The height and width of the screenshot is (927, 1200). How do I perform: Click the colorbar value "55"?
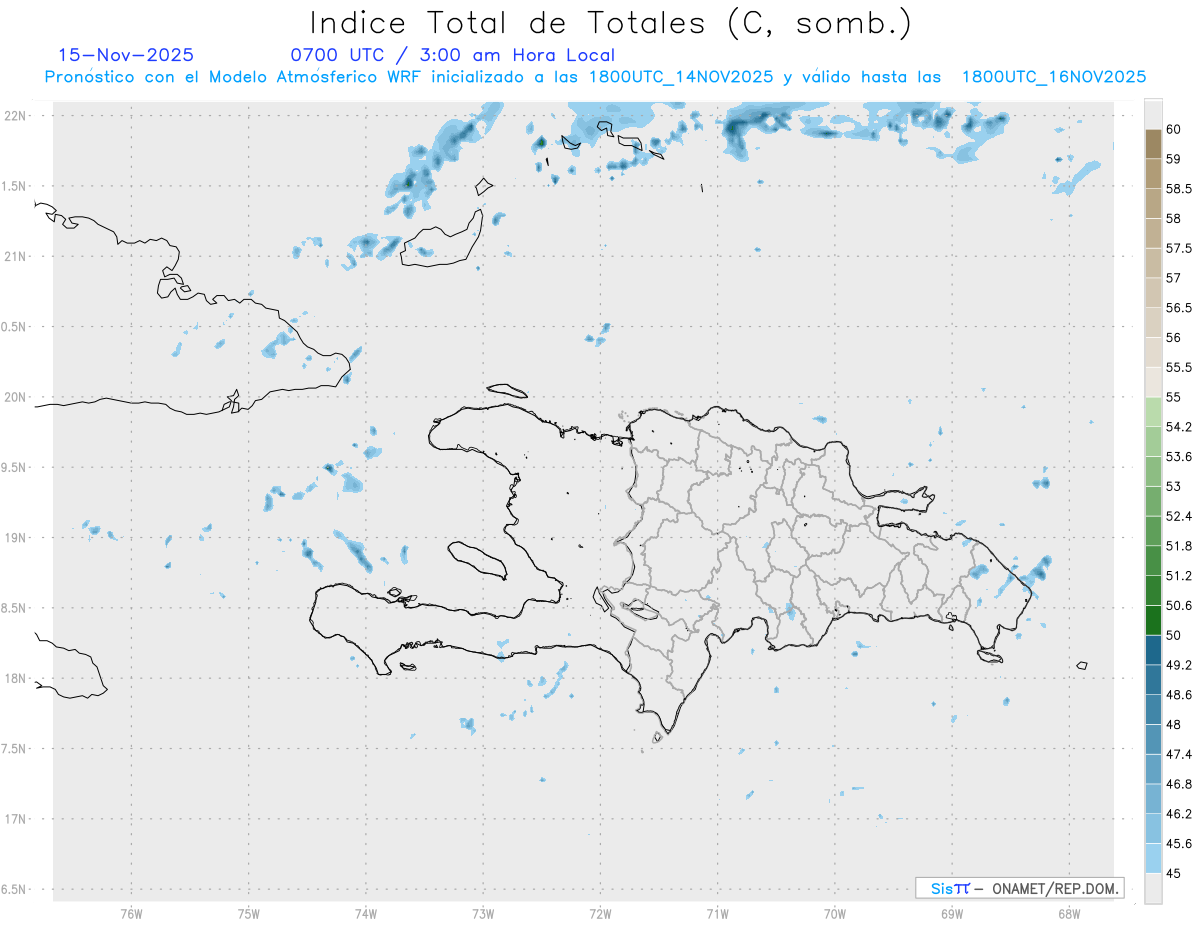1174,397
